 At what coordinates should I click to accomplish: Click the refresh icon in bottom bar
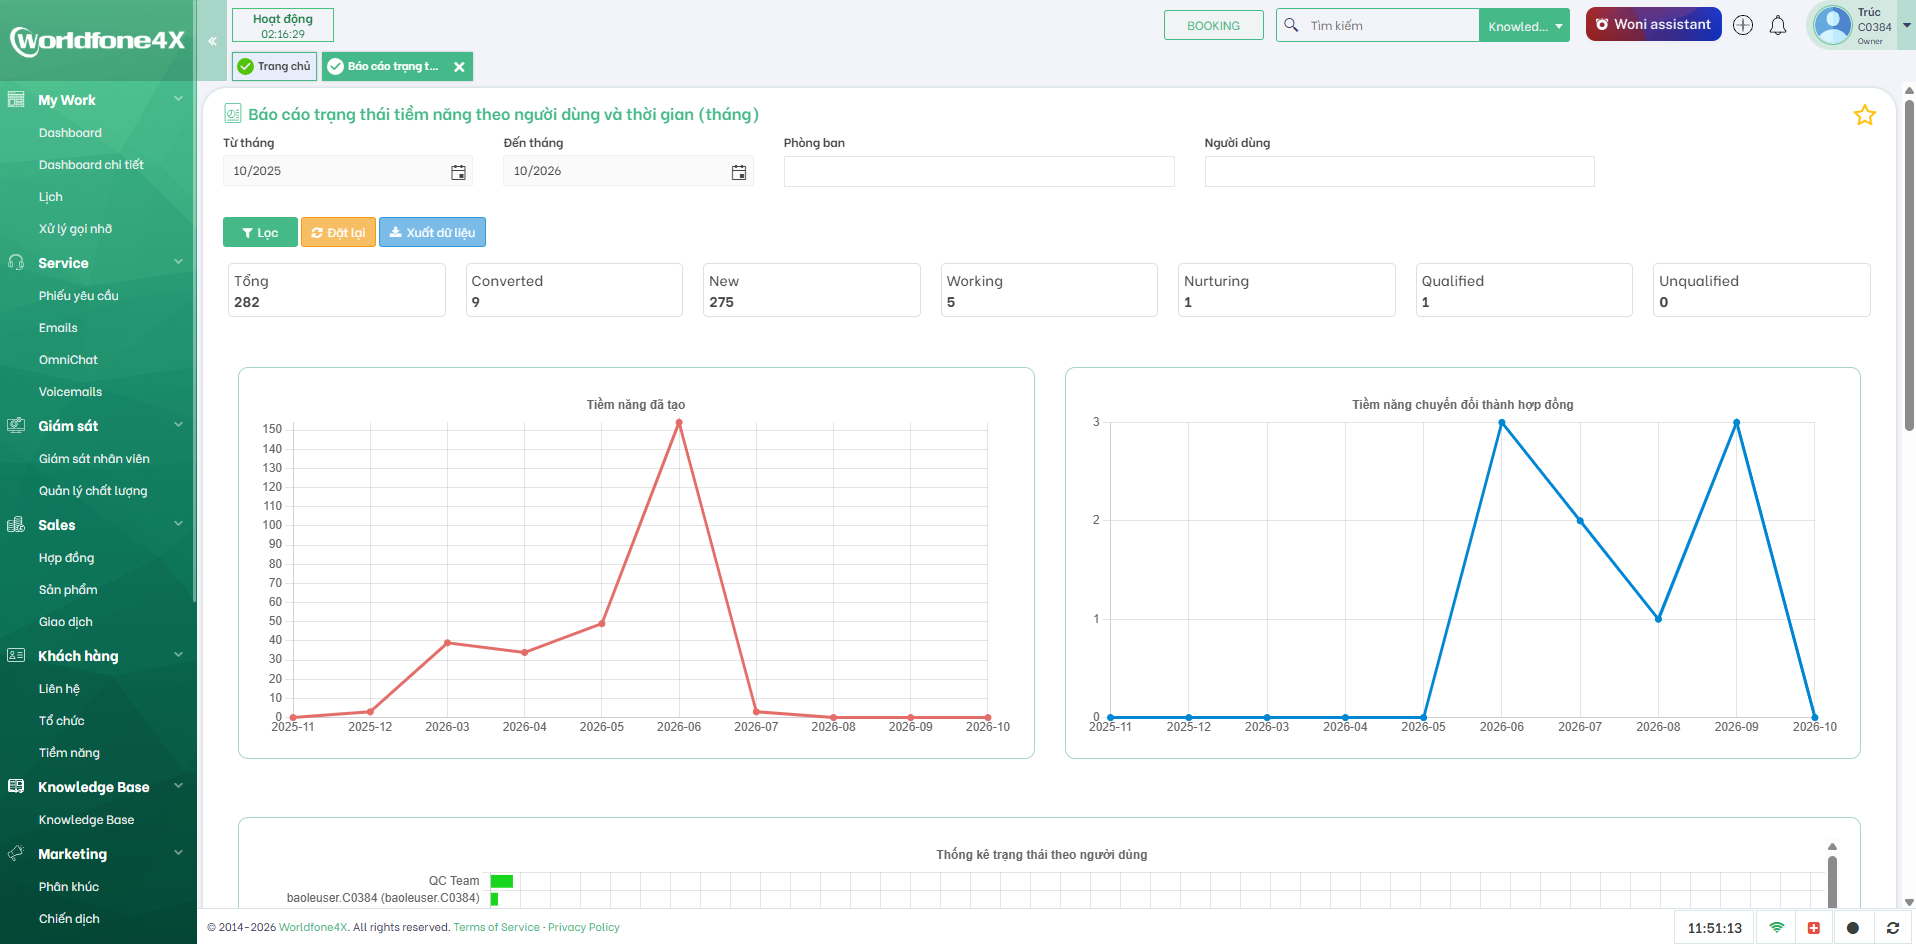tap(1892, 927)
